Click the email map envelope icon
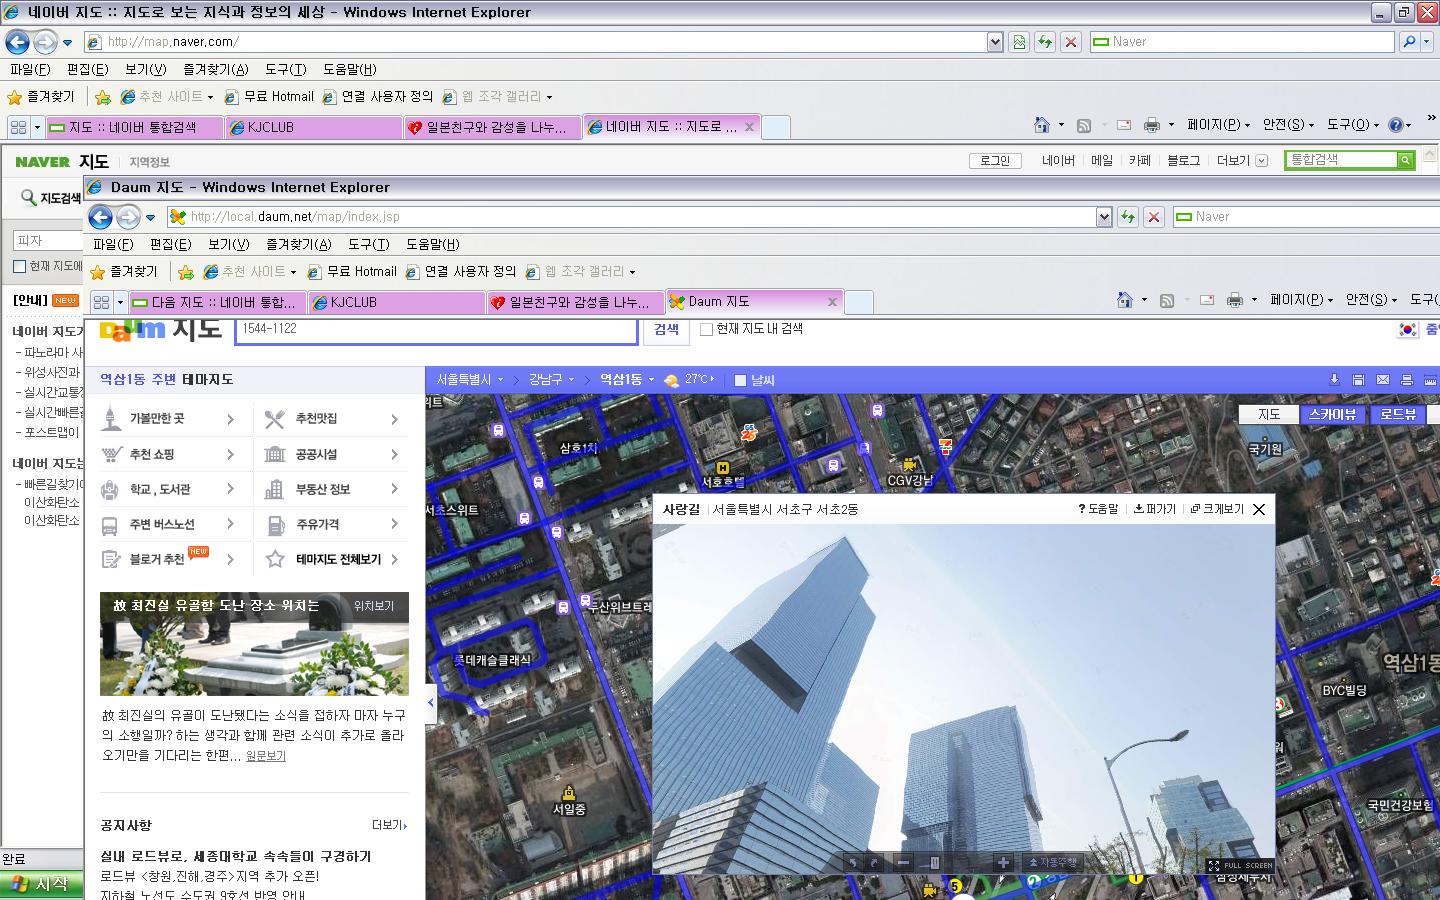The image size is (1440, 900). 1383,380
